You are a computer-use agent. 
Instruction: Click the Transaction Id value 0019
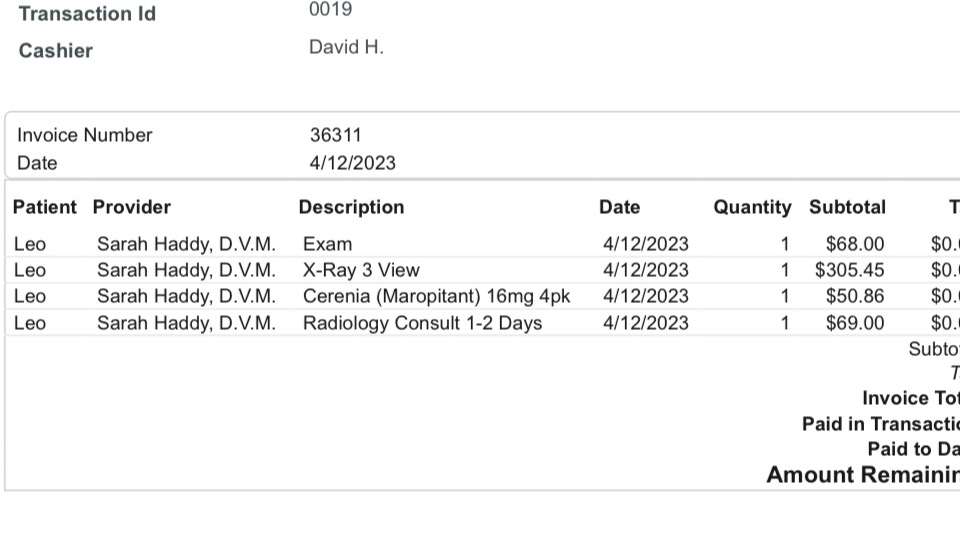[331, 10]
